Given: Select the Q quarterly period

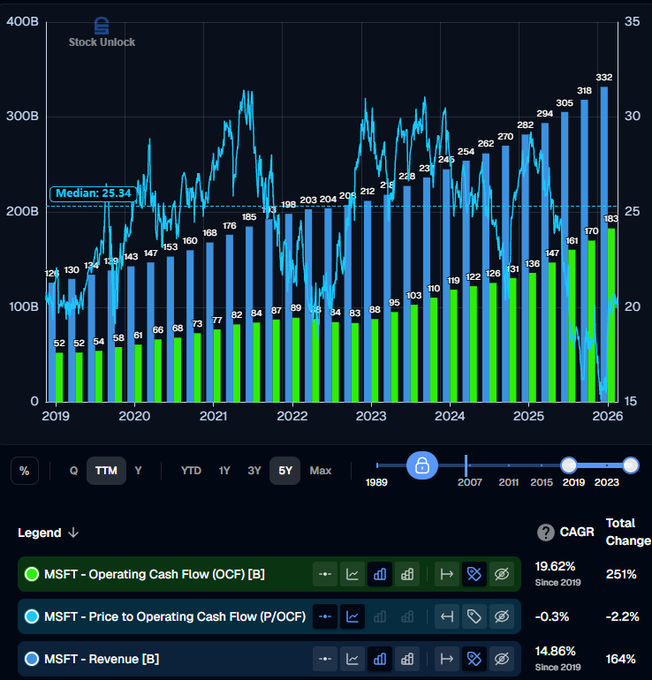Looking at the screenshot, I should (74, 471).
